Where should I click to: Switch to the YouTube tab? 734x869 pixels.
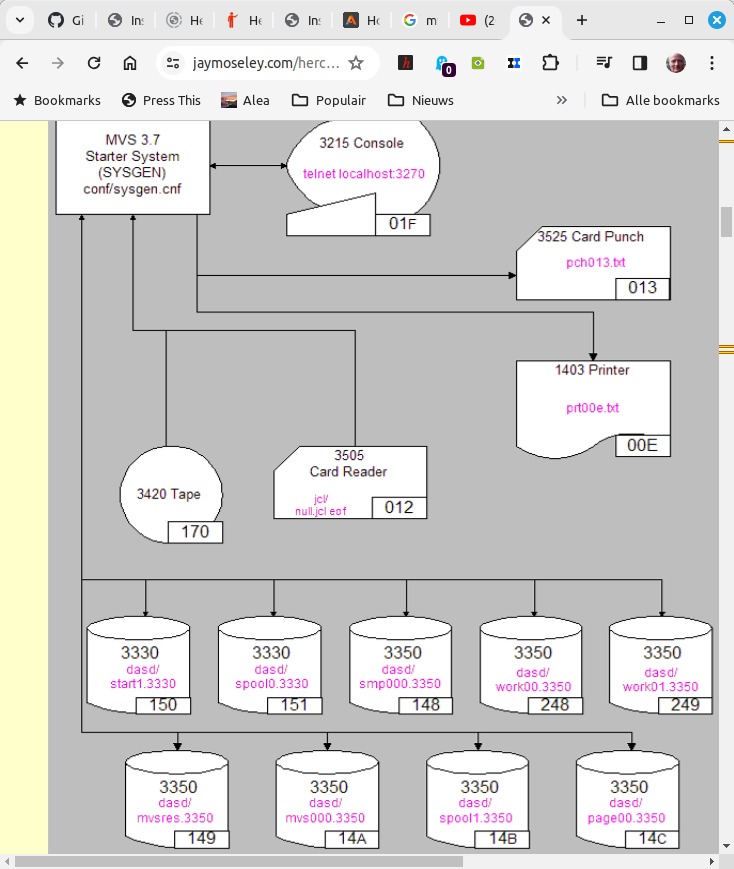click(x=478, y=20)
